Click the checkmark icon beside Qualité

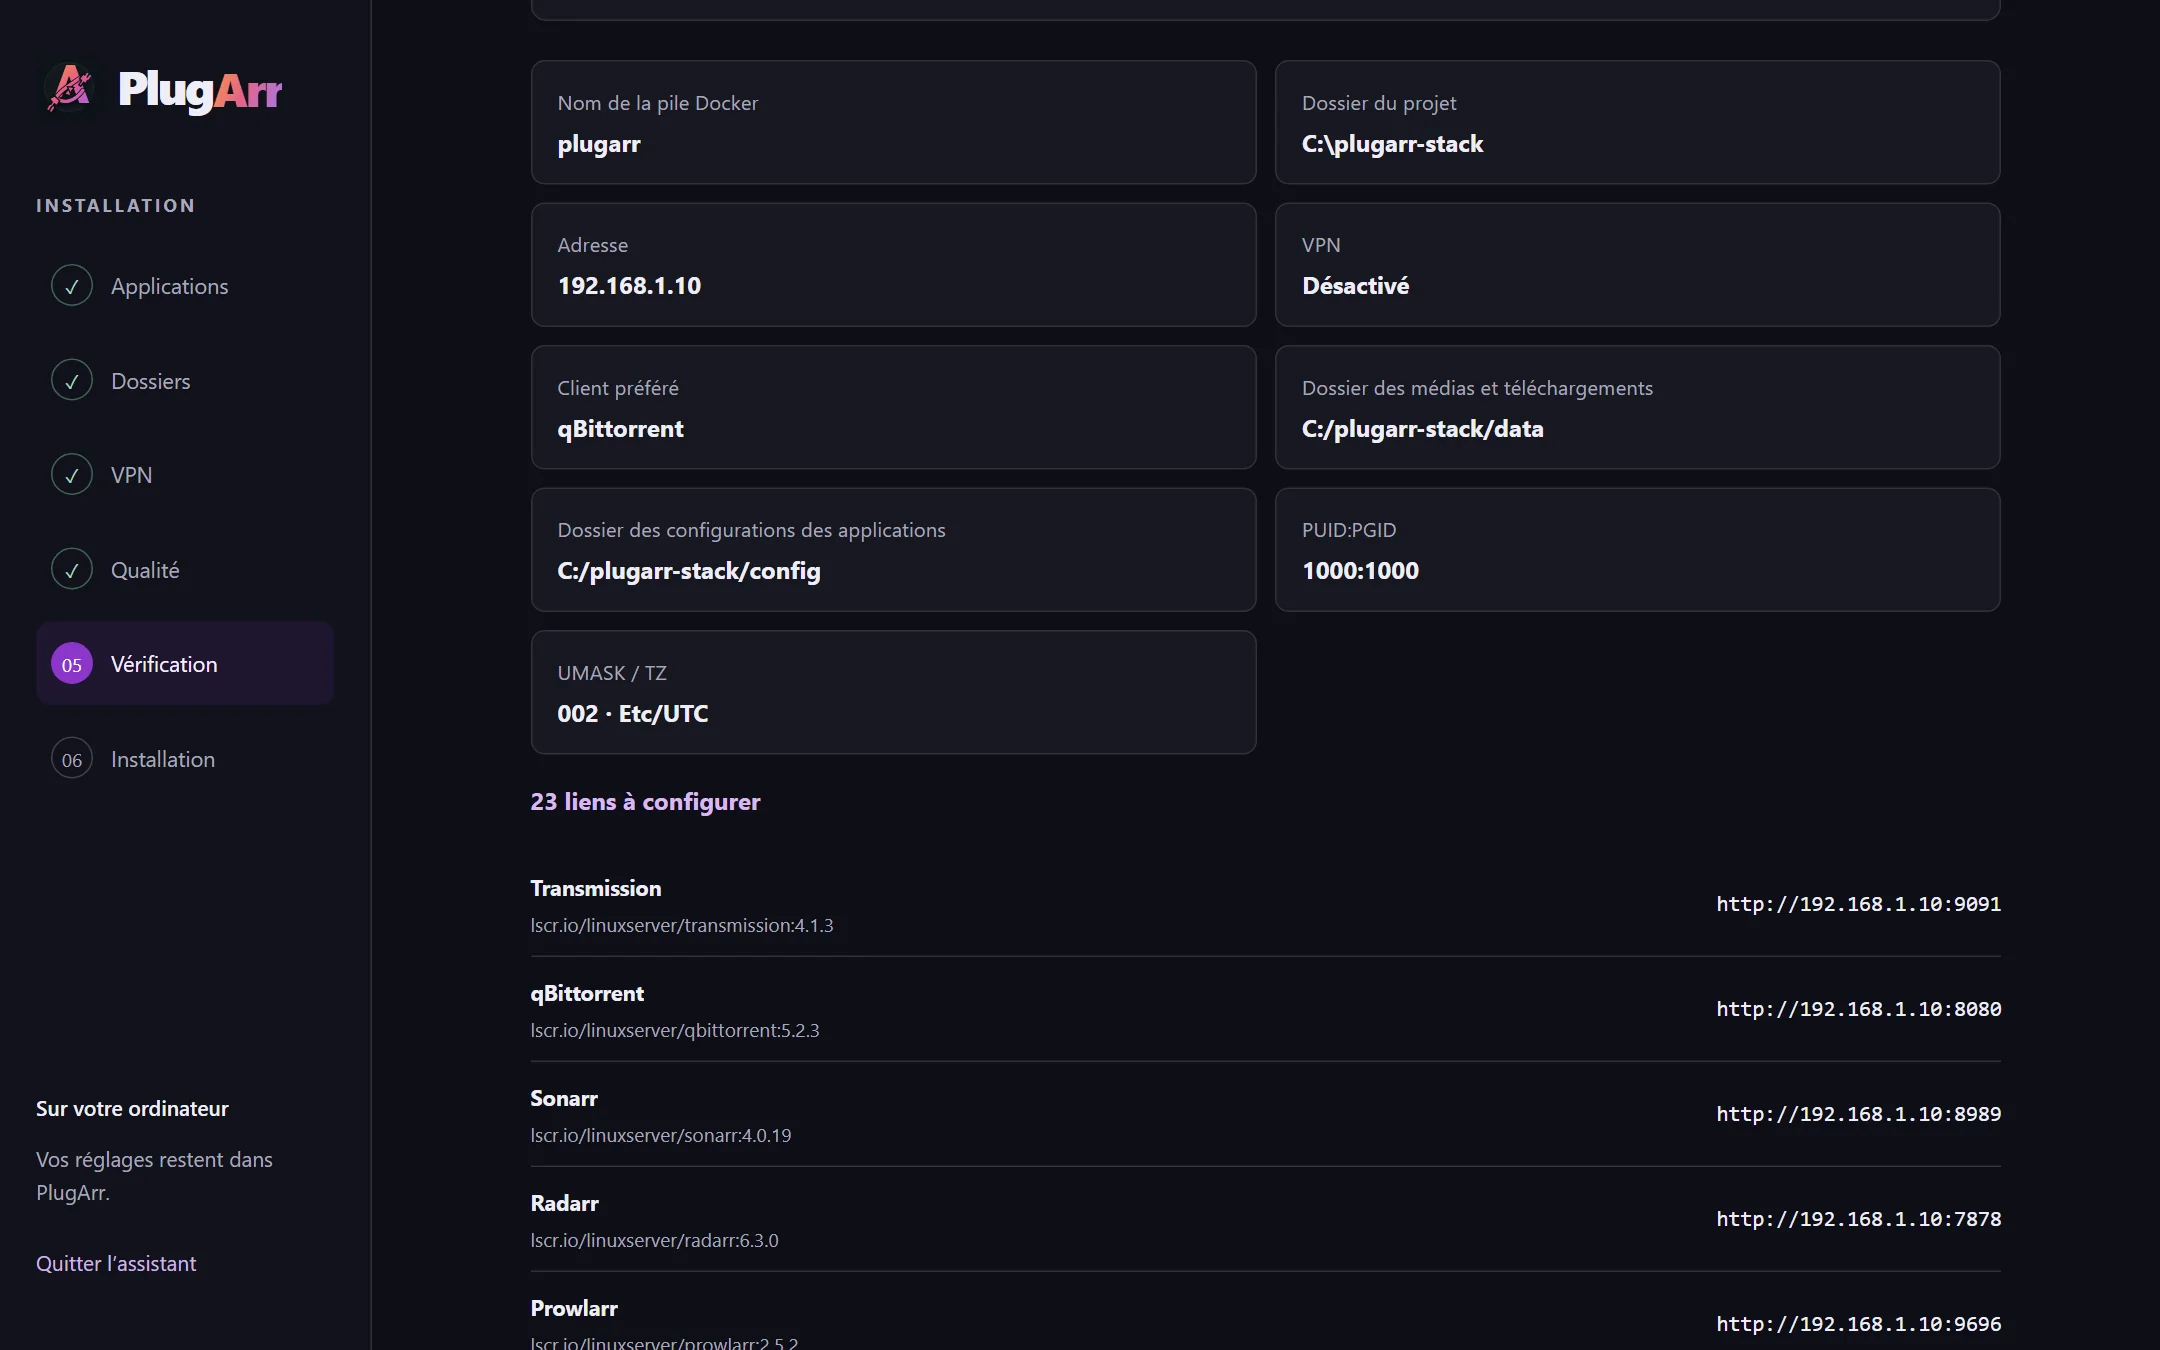pyautogui.click(x=72, y=570)
